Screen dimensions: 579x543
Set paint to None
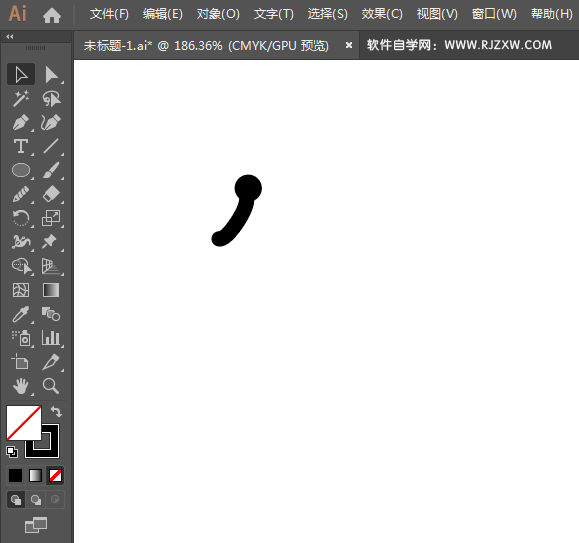tap(55, 475)
